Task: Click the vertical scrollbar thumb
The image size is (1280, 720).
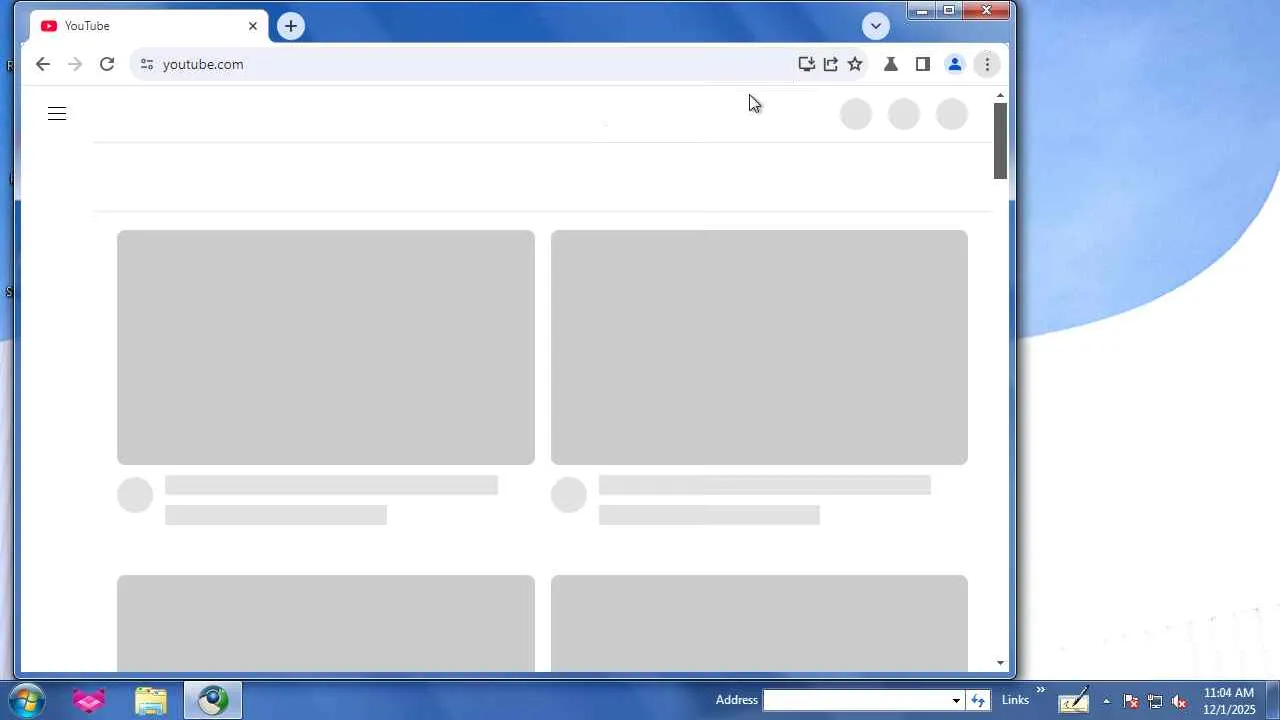Action: (x=1000, y=141)
